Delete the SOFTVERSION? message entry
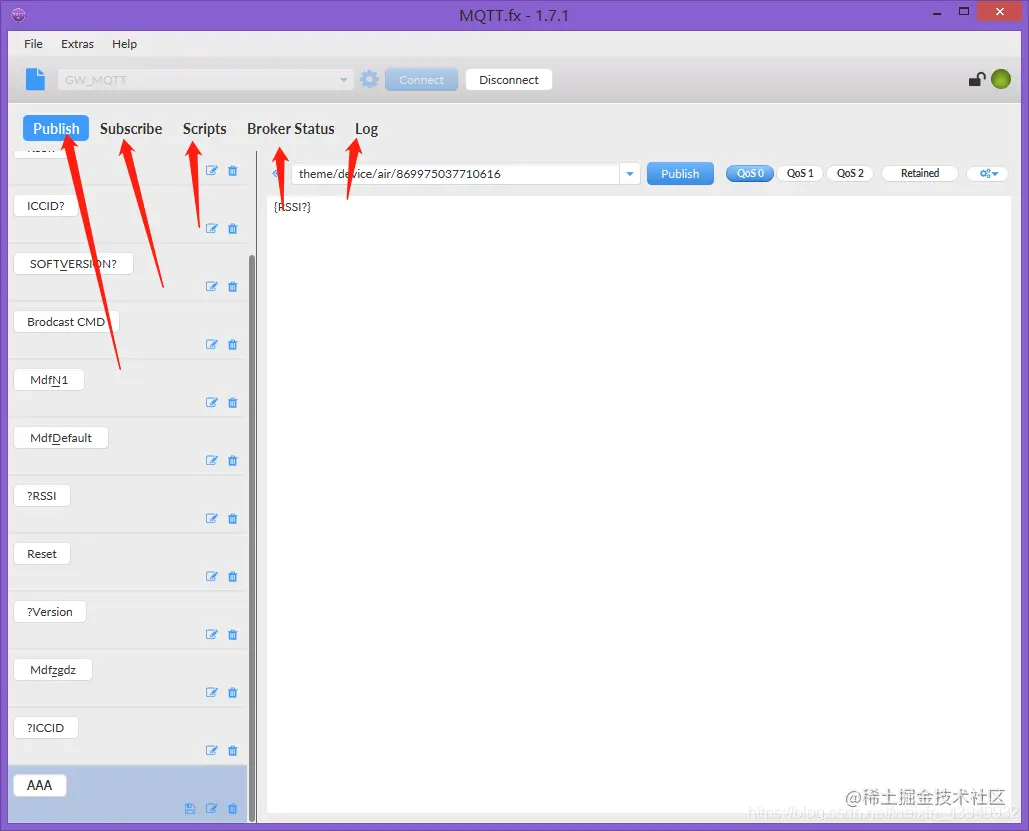This screenshot has height=831, width=1029. [232, 286]
